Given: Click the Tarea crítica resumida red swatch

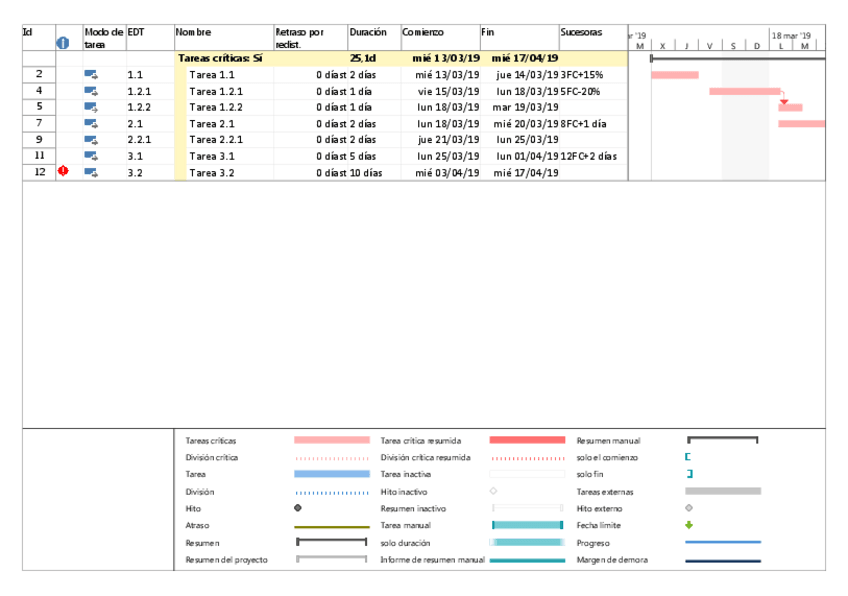Looking at the screenshot, I should click(527, 440).
